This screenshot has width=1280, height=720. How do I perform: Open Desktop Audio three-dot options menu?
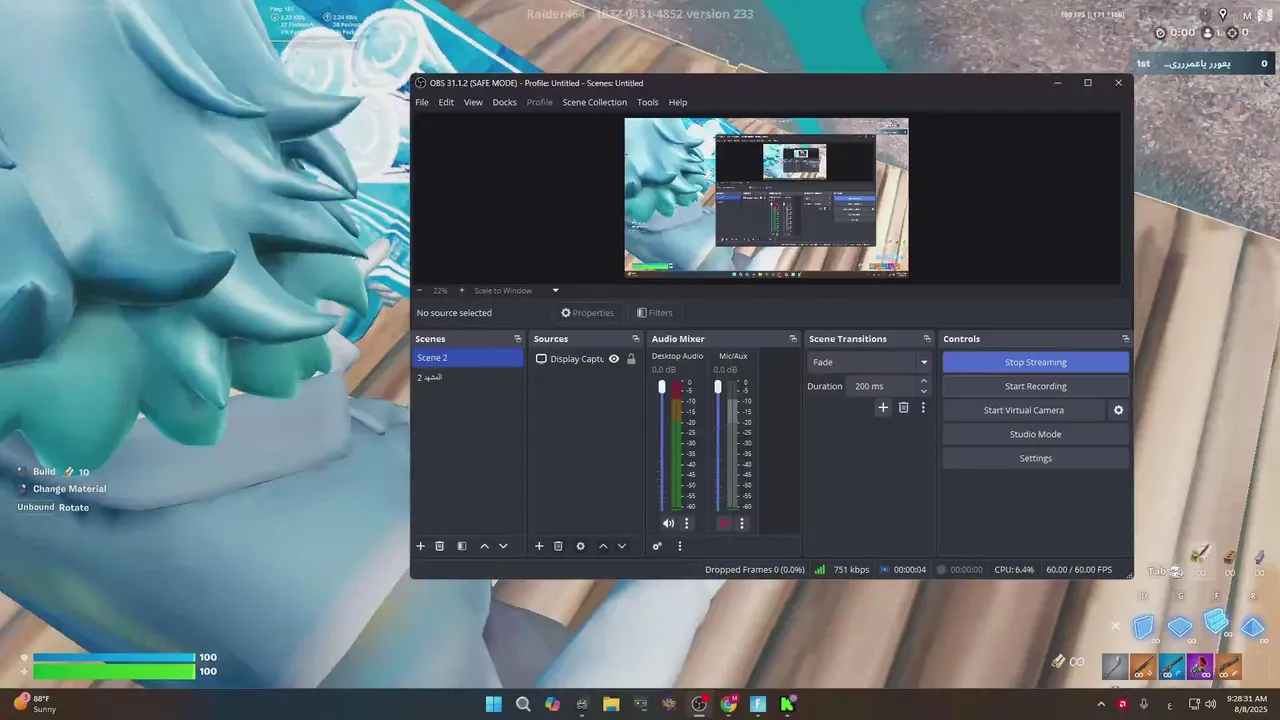[686, 523]
